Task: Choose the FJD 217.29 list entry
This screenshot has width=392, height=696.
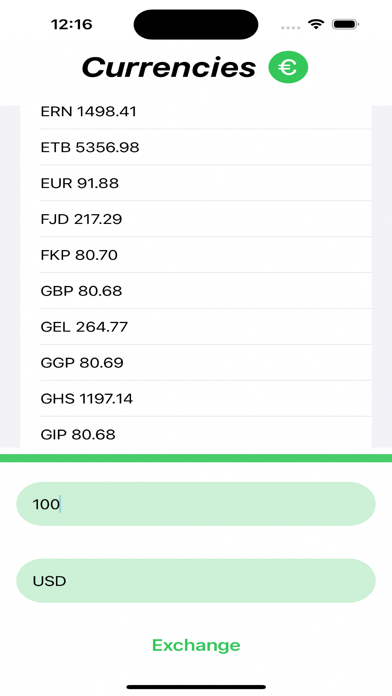Action: pyautogui.click(x=196, y=219)
